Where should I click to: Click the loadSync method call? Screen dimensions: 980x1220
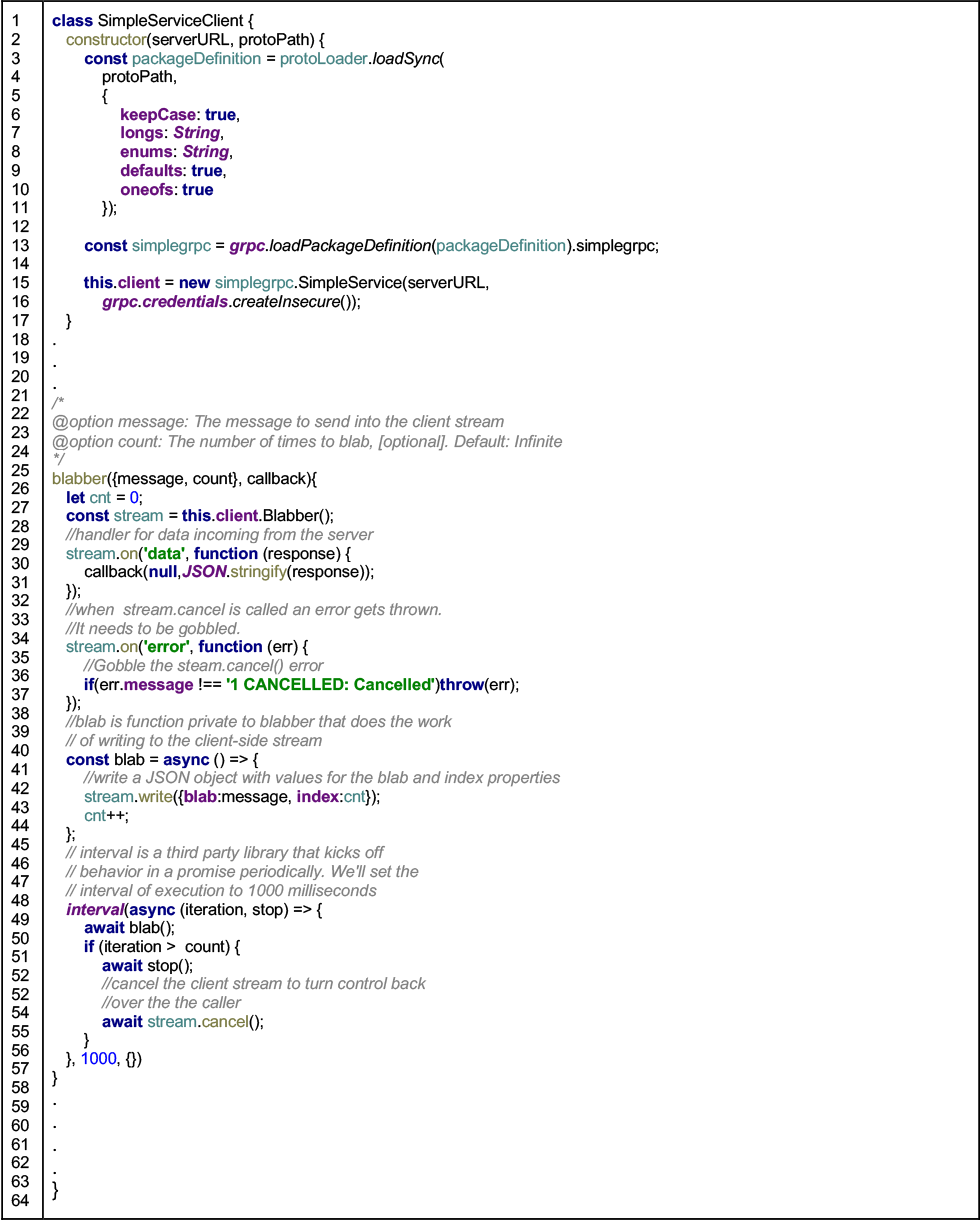tap(404, 58)
